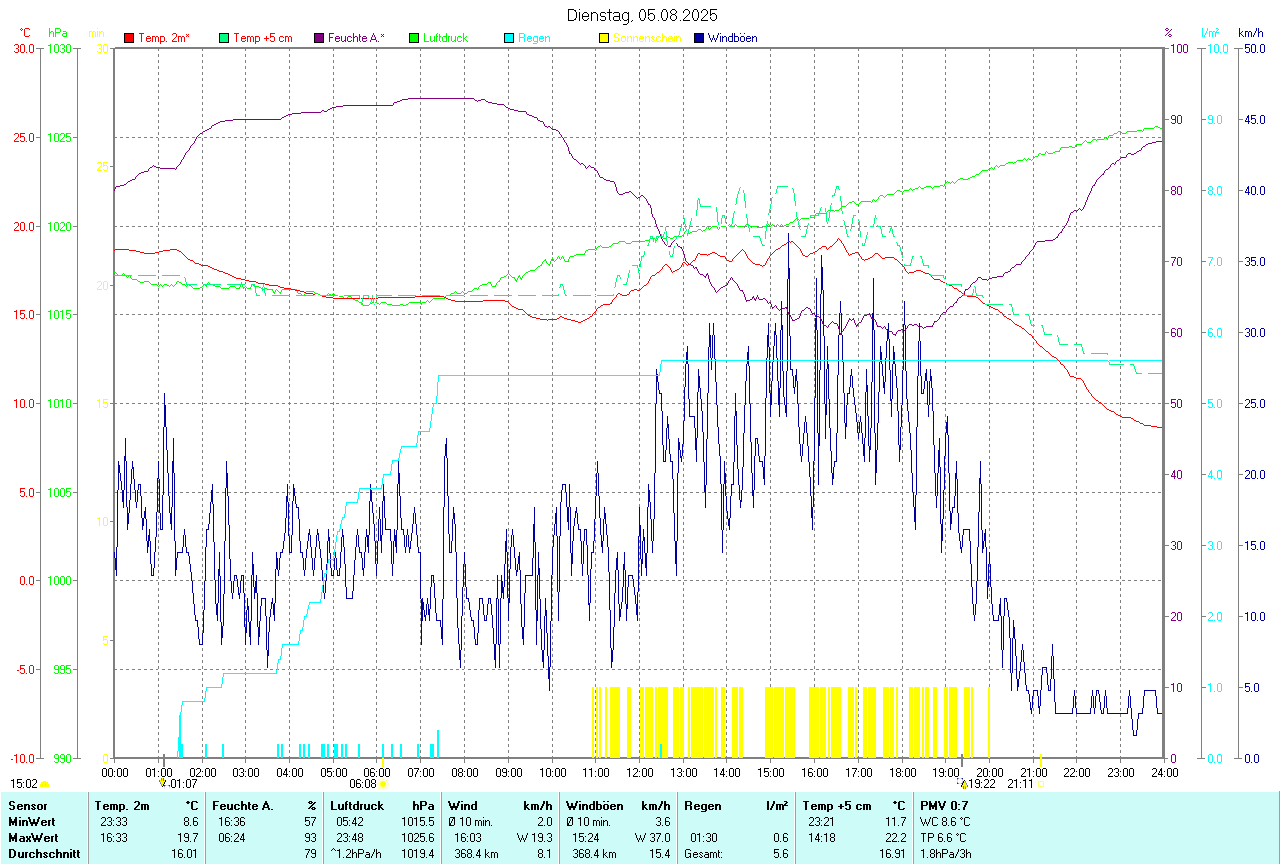
Task: Click the sunrise sun icon at 06:08
Action: (382, 785)
